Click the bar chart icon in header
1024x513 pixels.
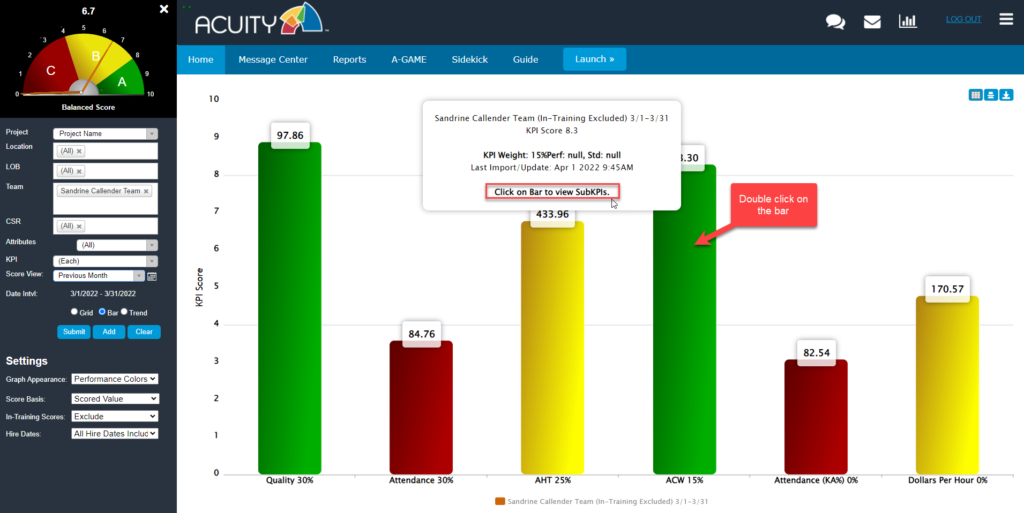[908, 21]
